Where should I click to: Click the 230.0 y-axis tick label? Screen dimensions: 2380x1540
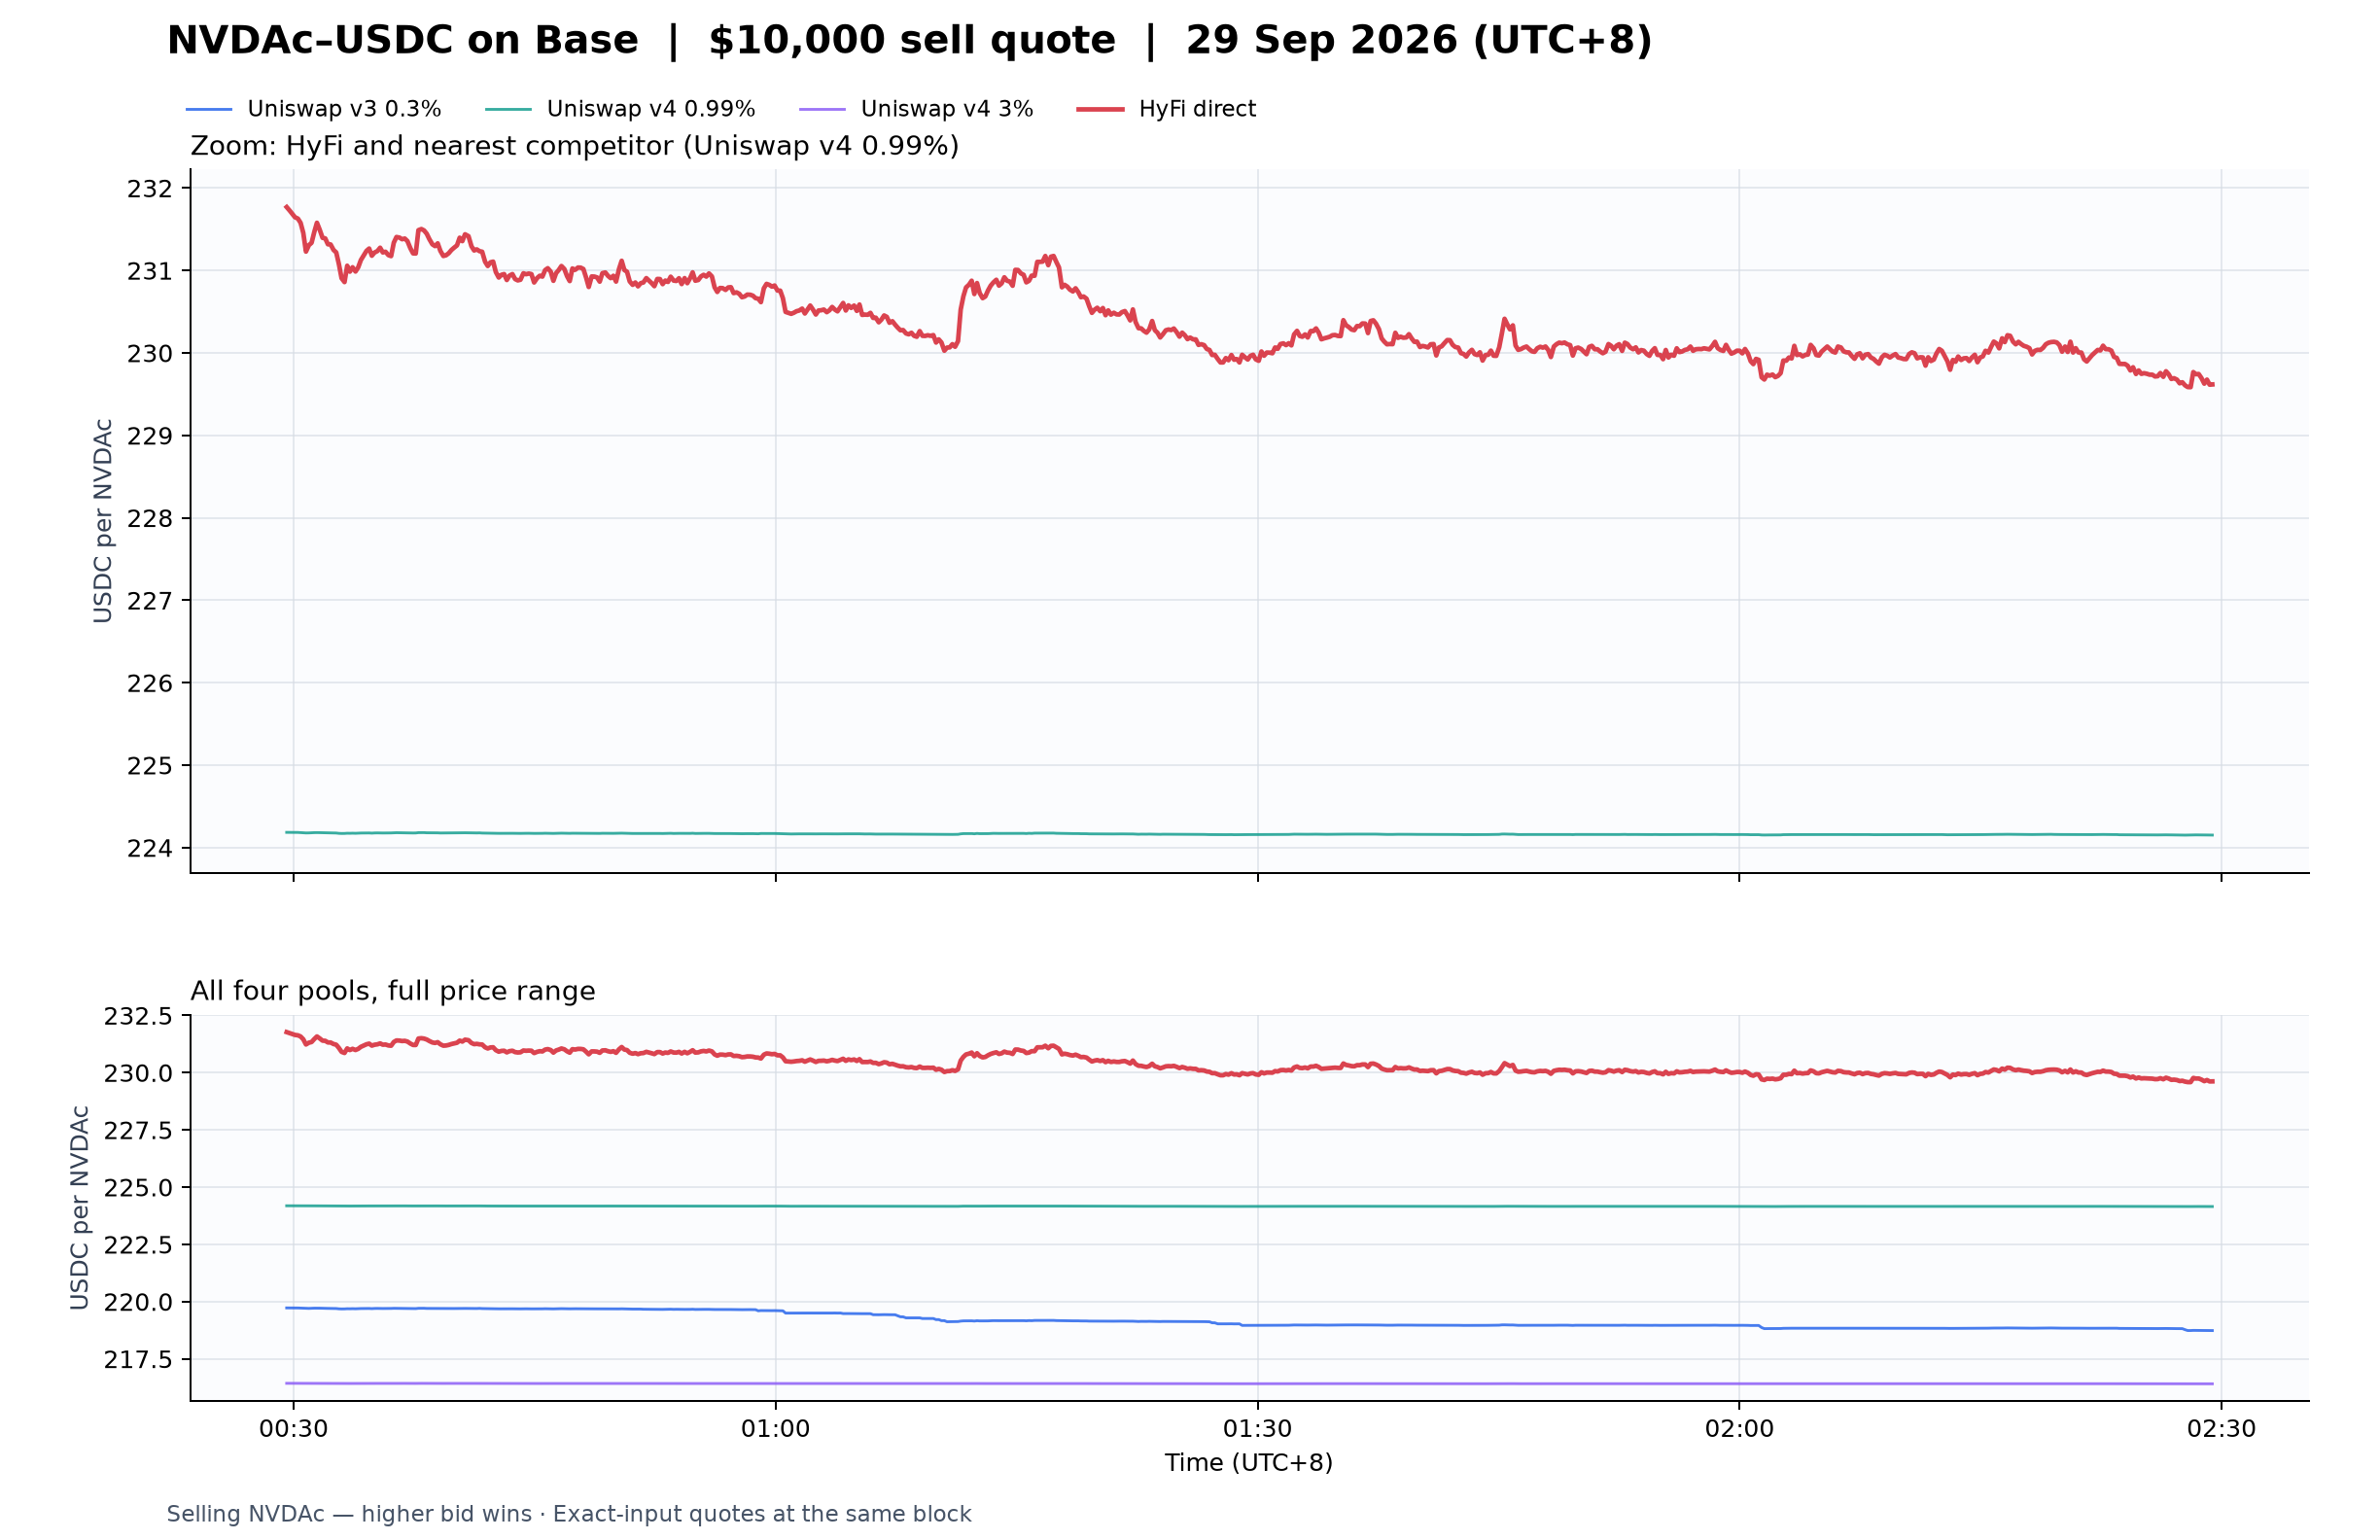(x=138, y=1074)
